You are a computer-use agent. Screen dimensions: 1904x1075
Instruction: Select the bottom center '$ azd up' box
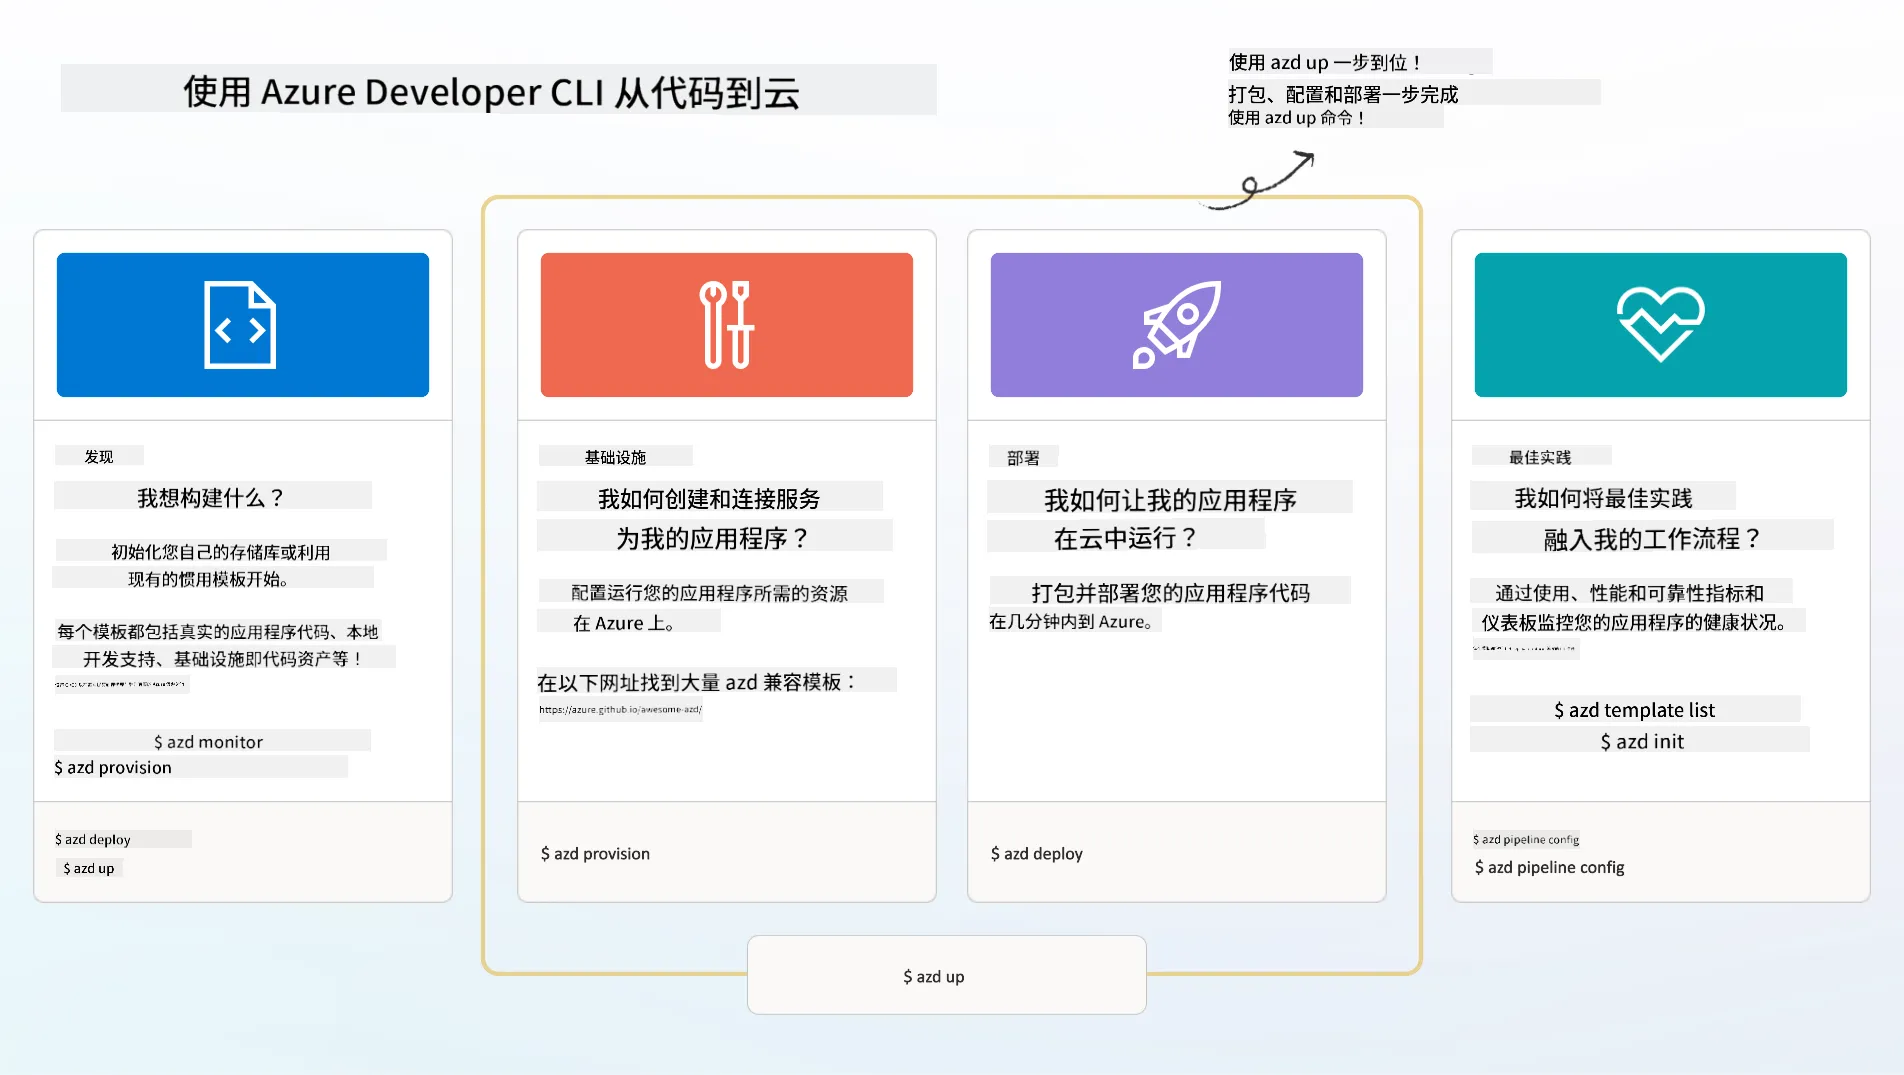click(x=946, y=975)
